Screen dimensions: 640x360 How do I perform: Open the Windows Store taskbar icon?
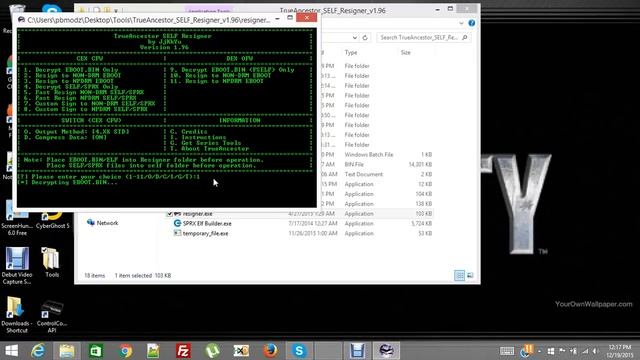click(96, 351)
